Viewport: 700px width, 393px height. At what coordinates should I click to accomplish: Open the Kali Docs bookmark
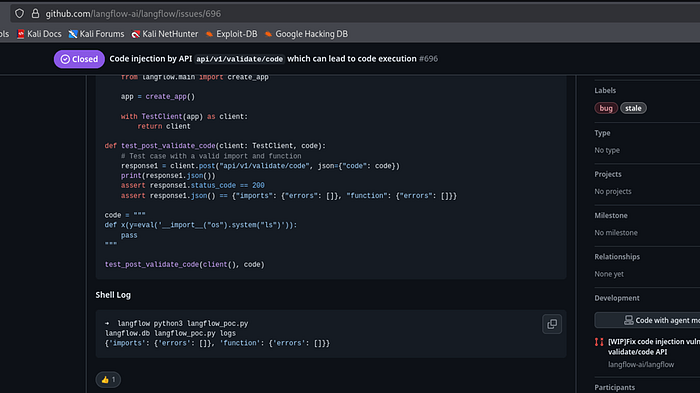[39, 34]
